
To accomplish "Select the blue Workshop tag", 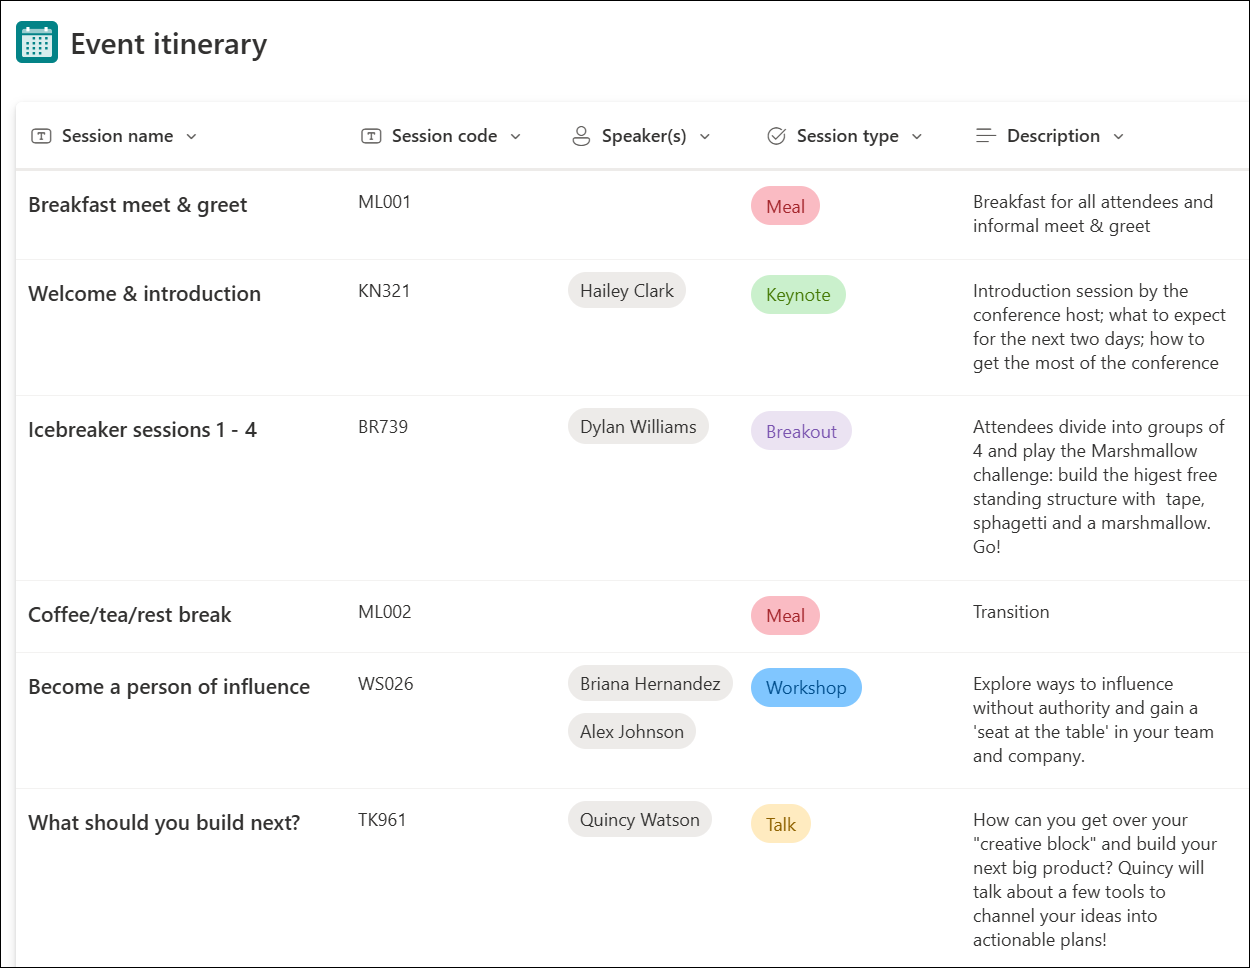I will coord(806,687).
